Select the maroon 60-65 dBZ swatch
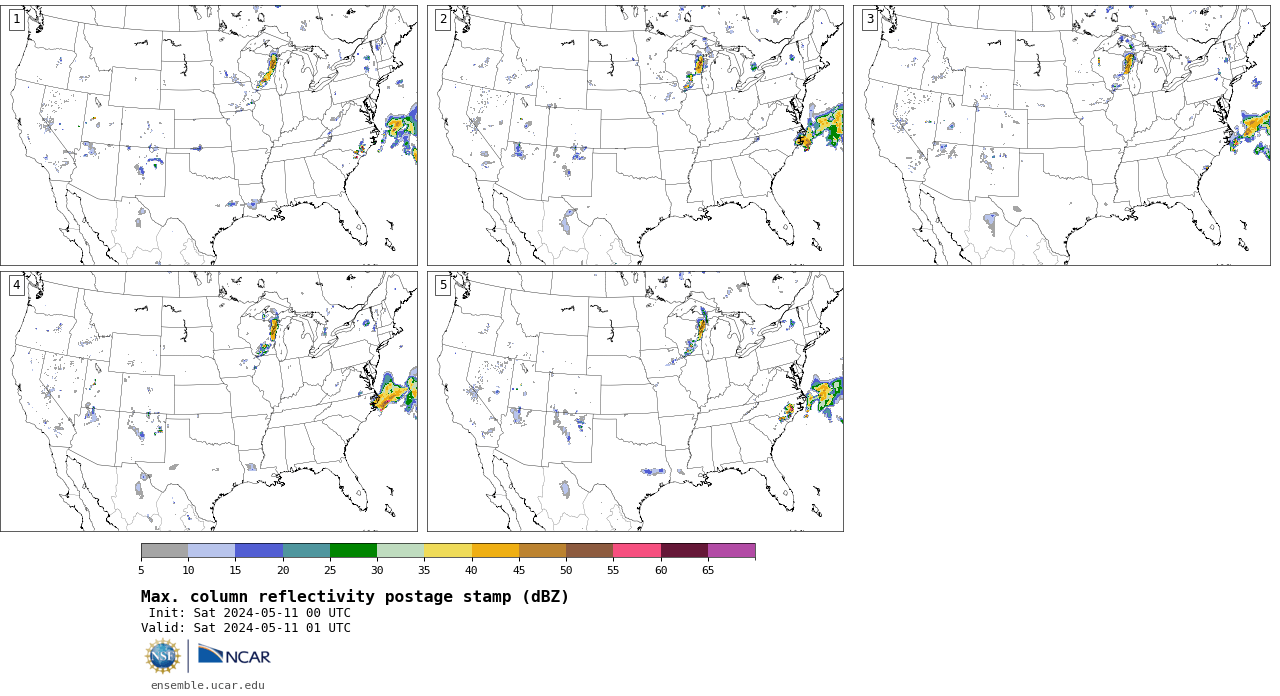Image resolution: width=1280 pixels, height=696 pixels. coord(684,551)
